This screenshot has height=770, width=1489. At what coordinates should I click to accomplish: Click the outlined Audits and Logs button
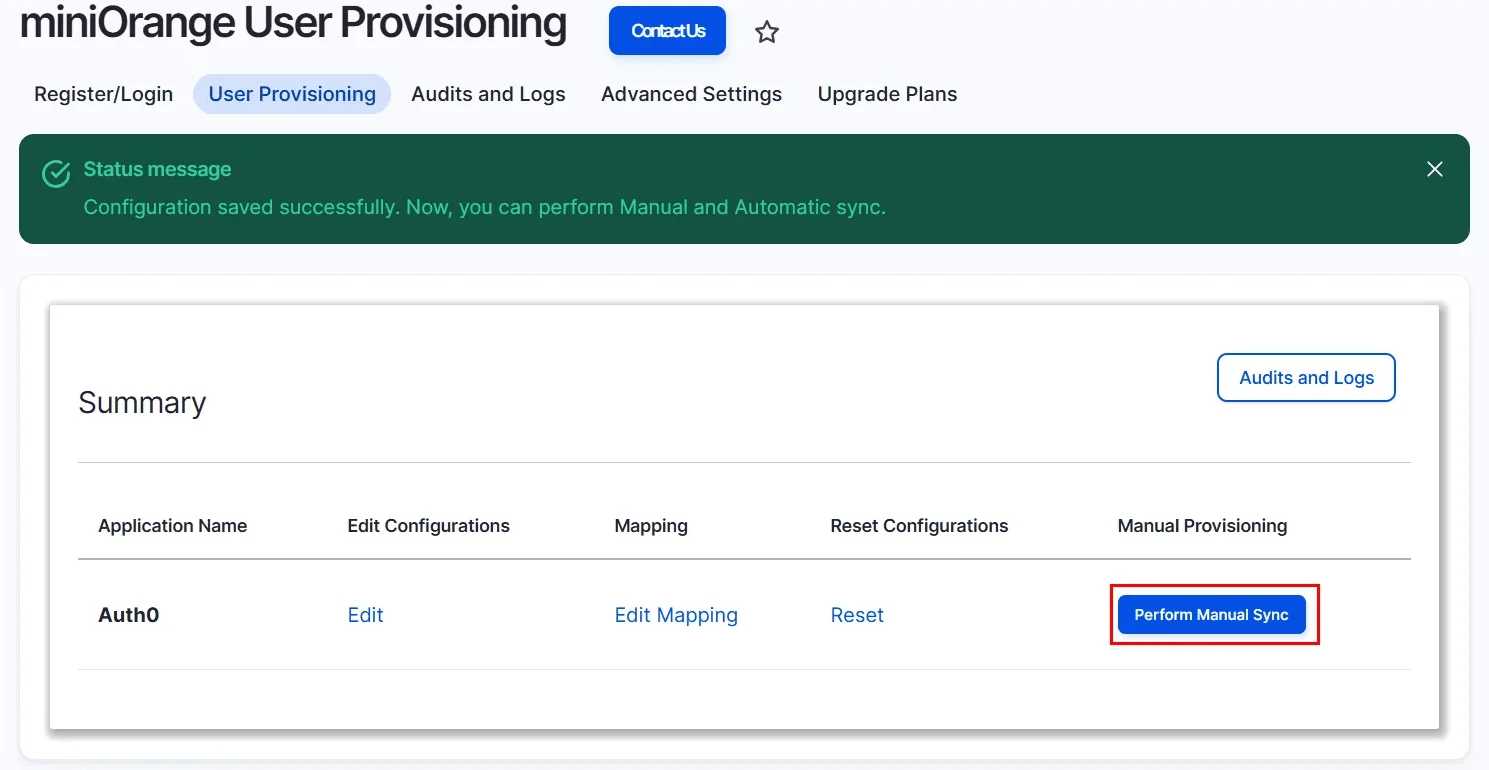1306,378
